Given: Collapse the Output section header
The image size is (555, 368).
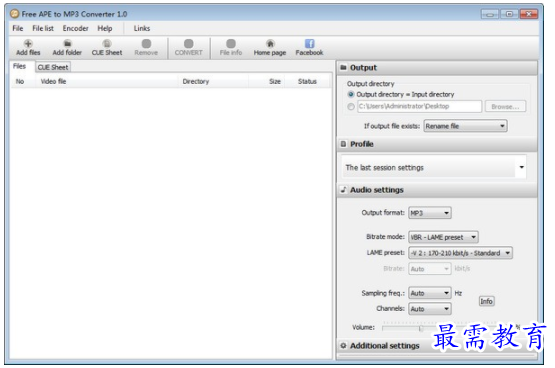Looking at the screenshot, I should [437, 67].
